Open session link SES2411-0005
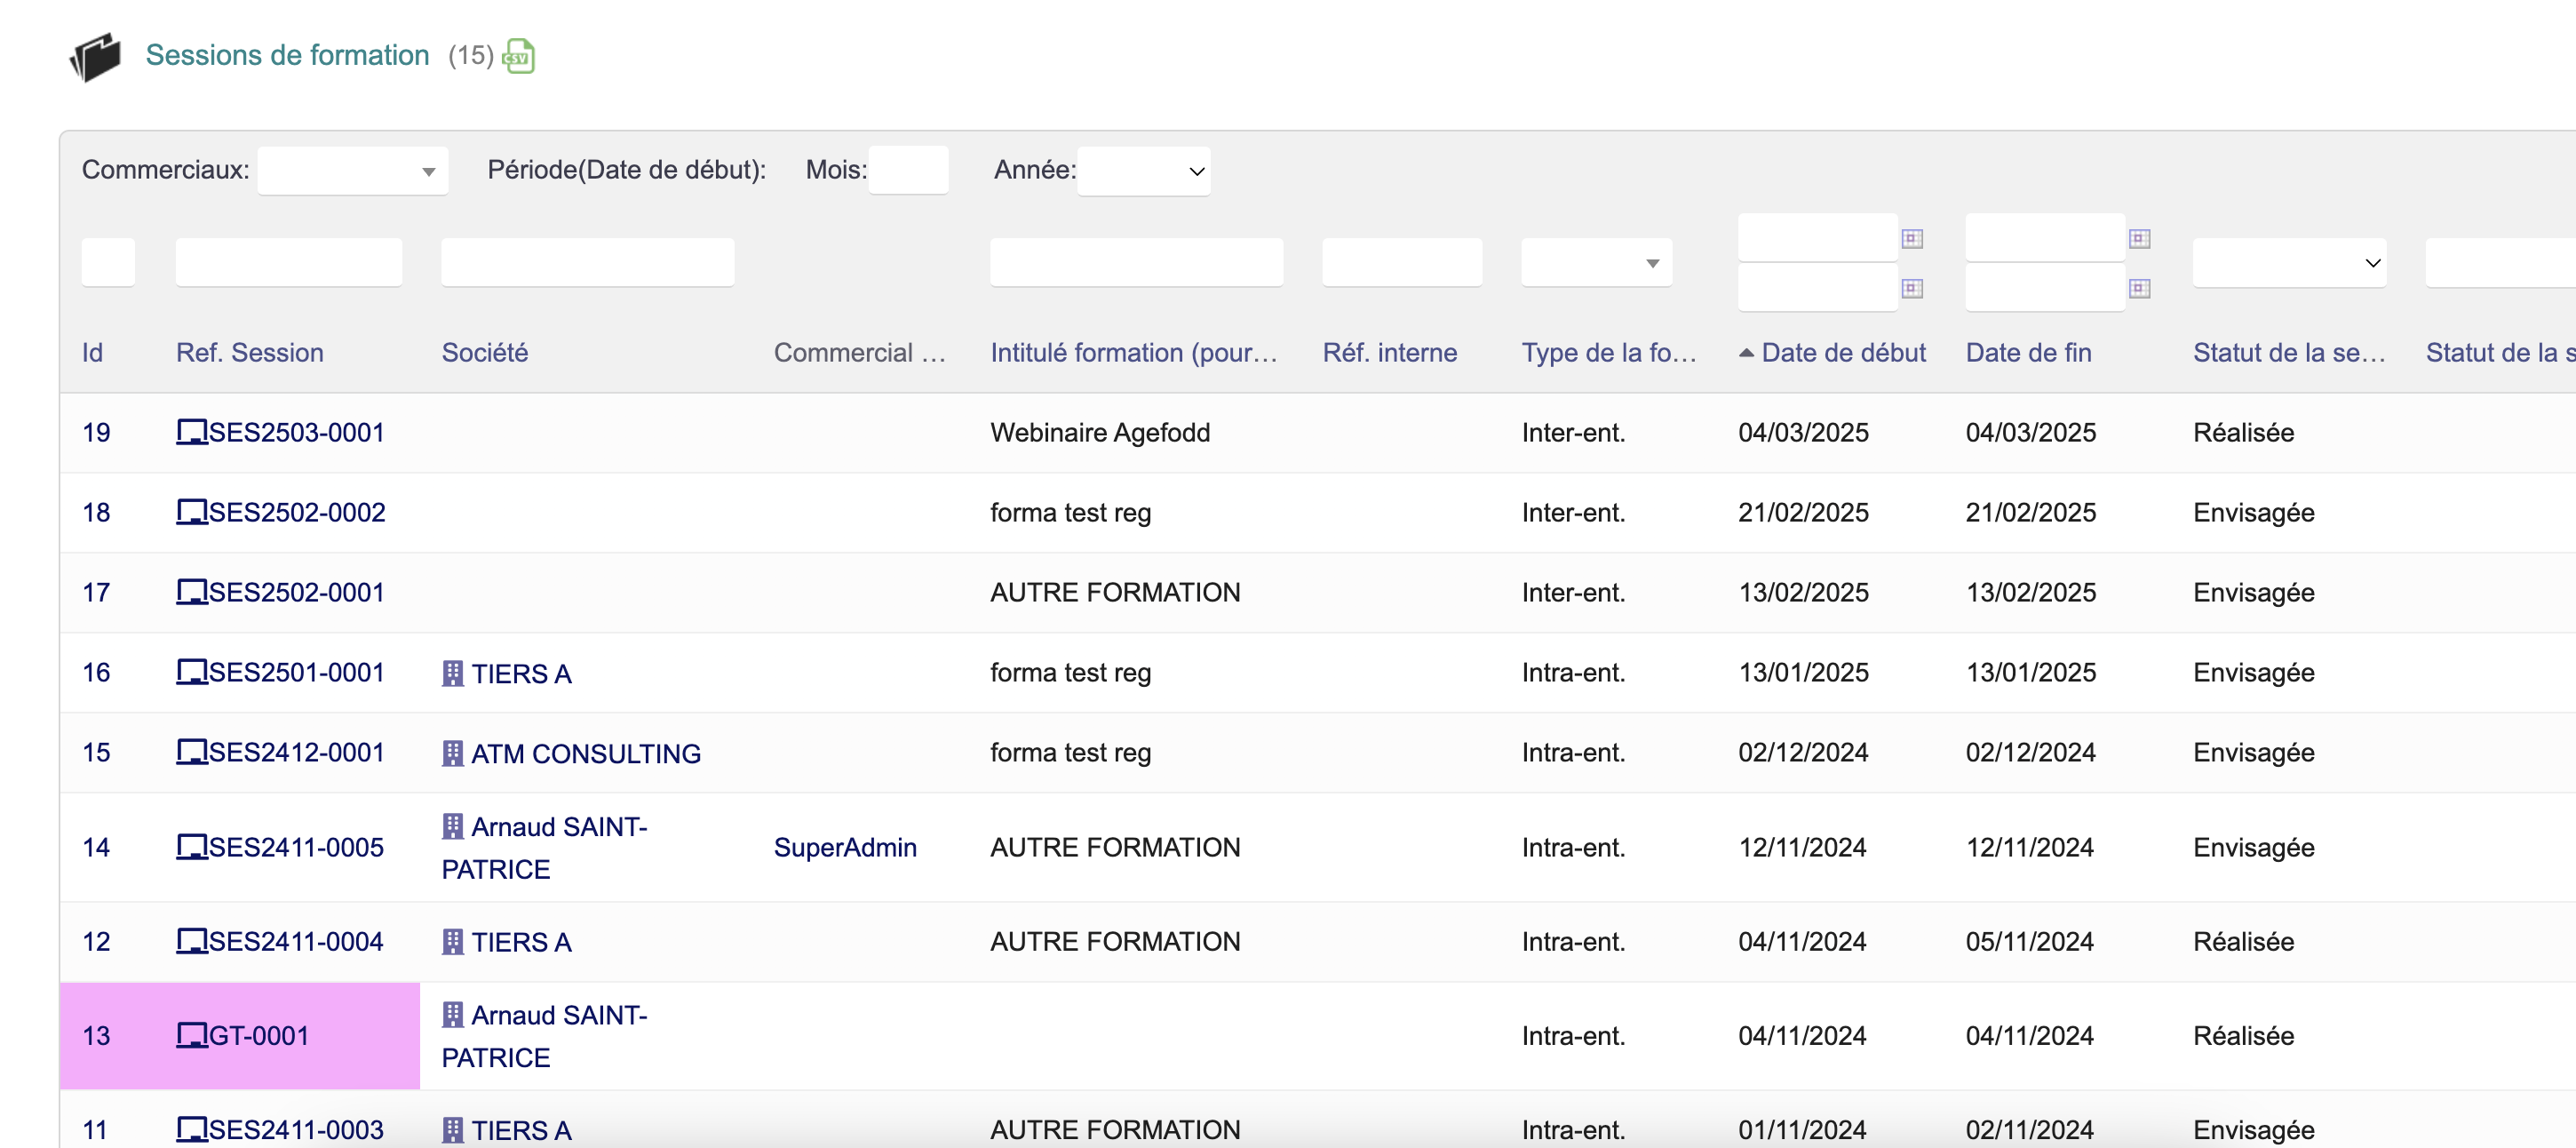 [x=295, y=847]
